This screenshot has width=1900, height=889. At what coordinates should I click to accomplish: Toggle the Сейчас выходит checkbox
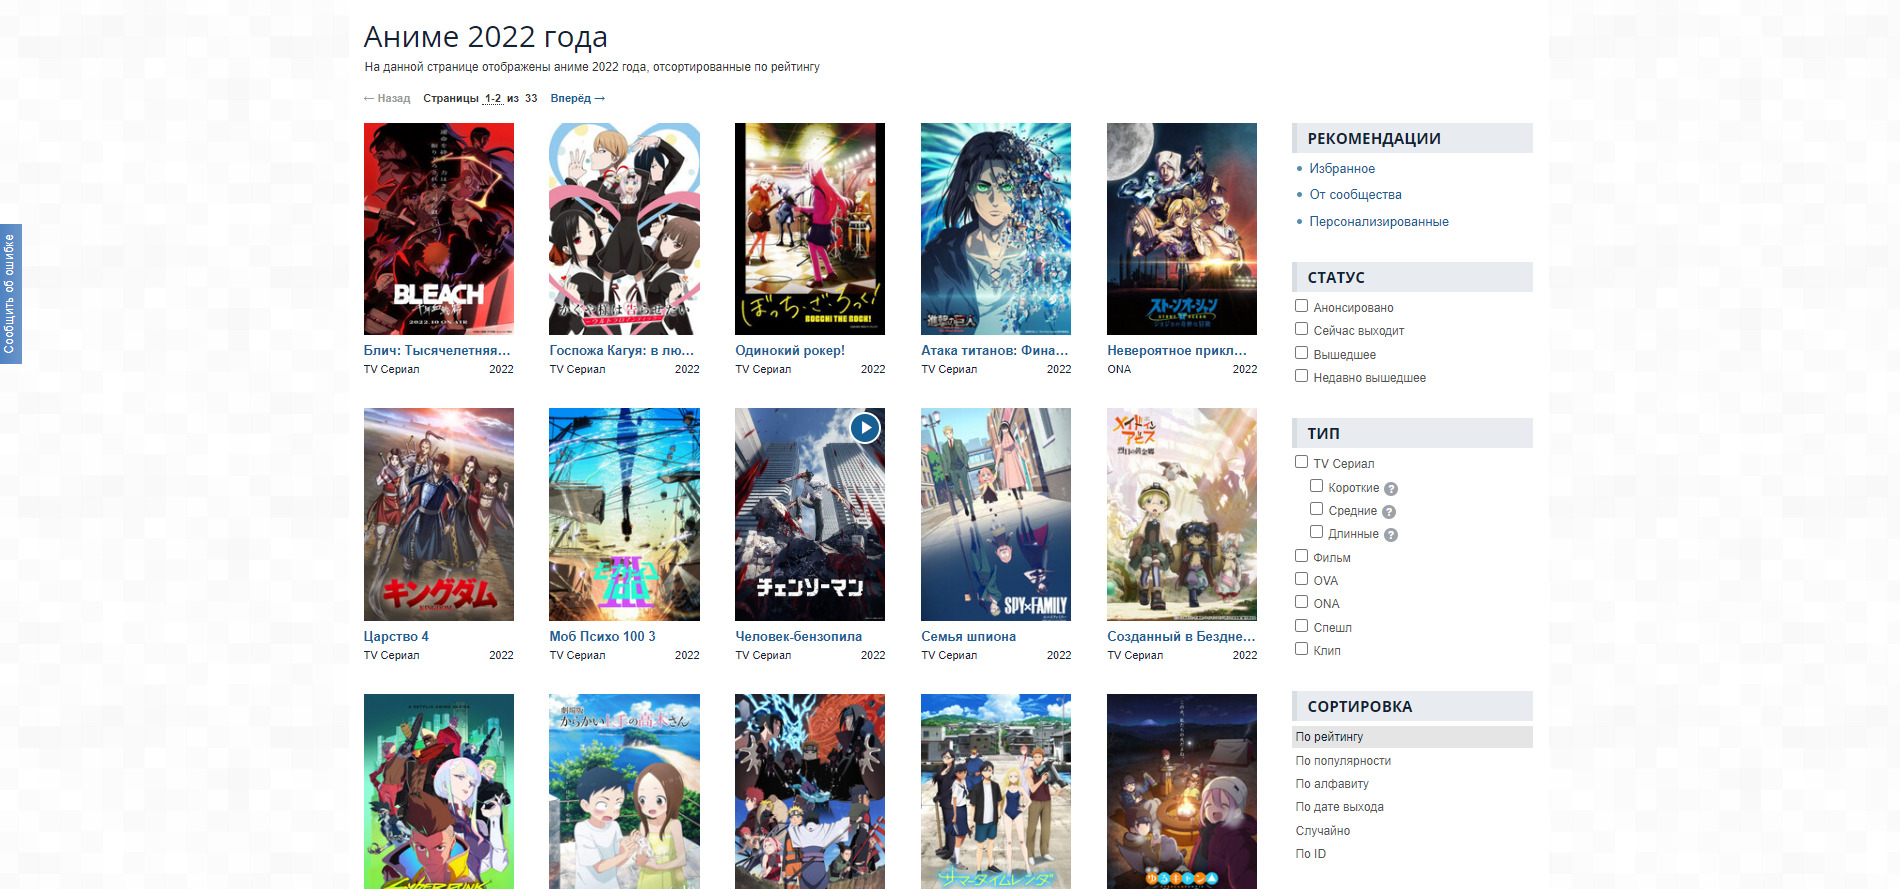coord(1301,329)
